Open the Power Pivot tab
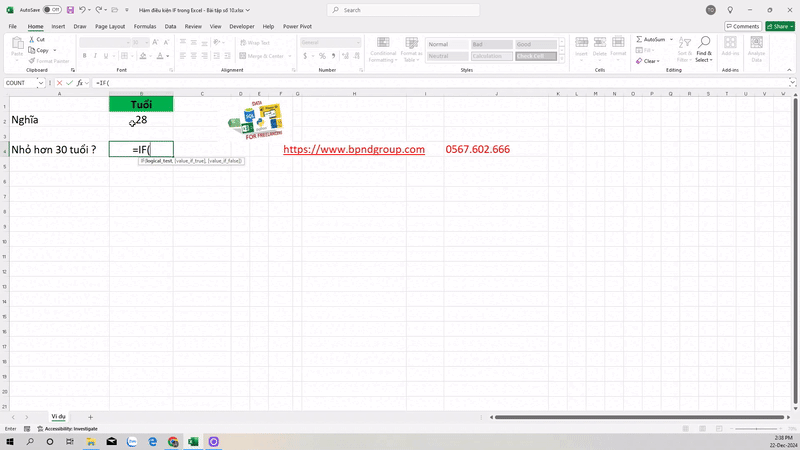The image size is (800, 450). coord(297,27)
